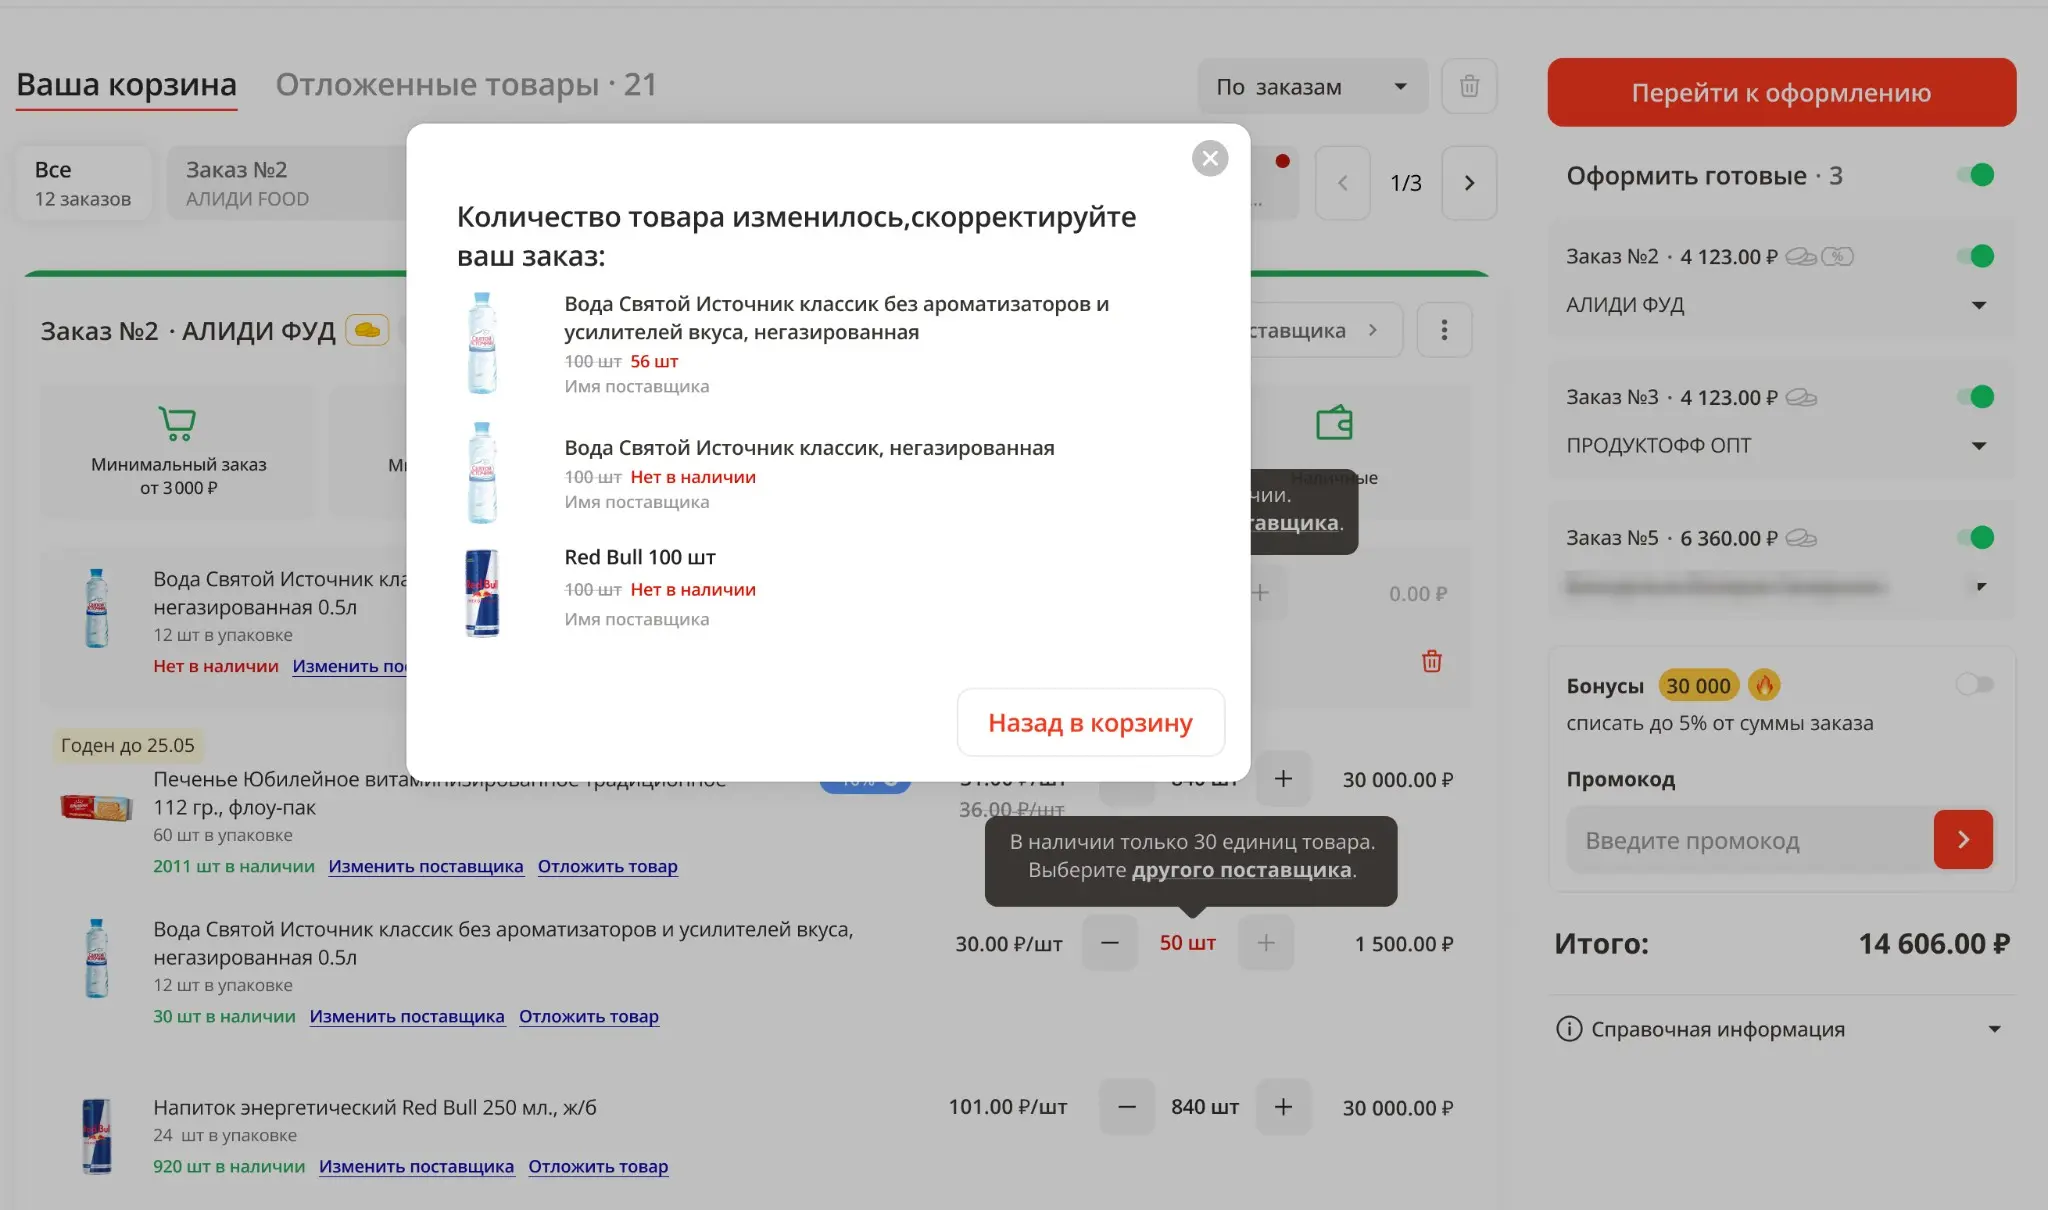Click the Минимальный заказ cart icon
The height and width of the screenshot is (1210, 2048).
177,423
